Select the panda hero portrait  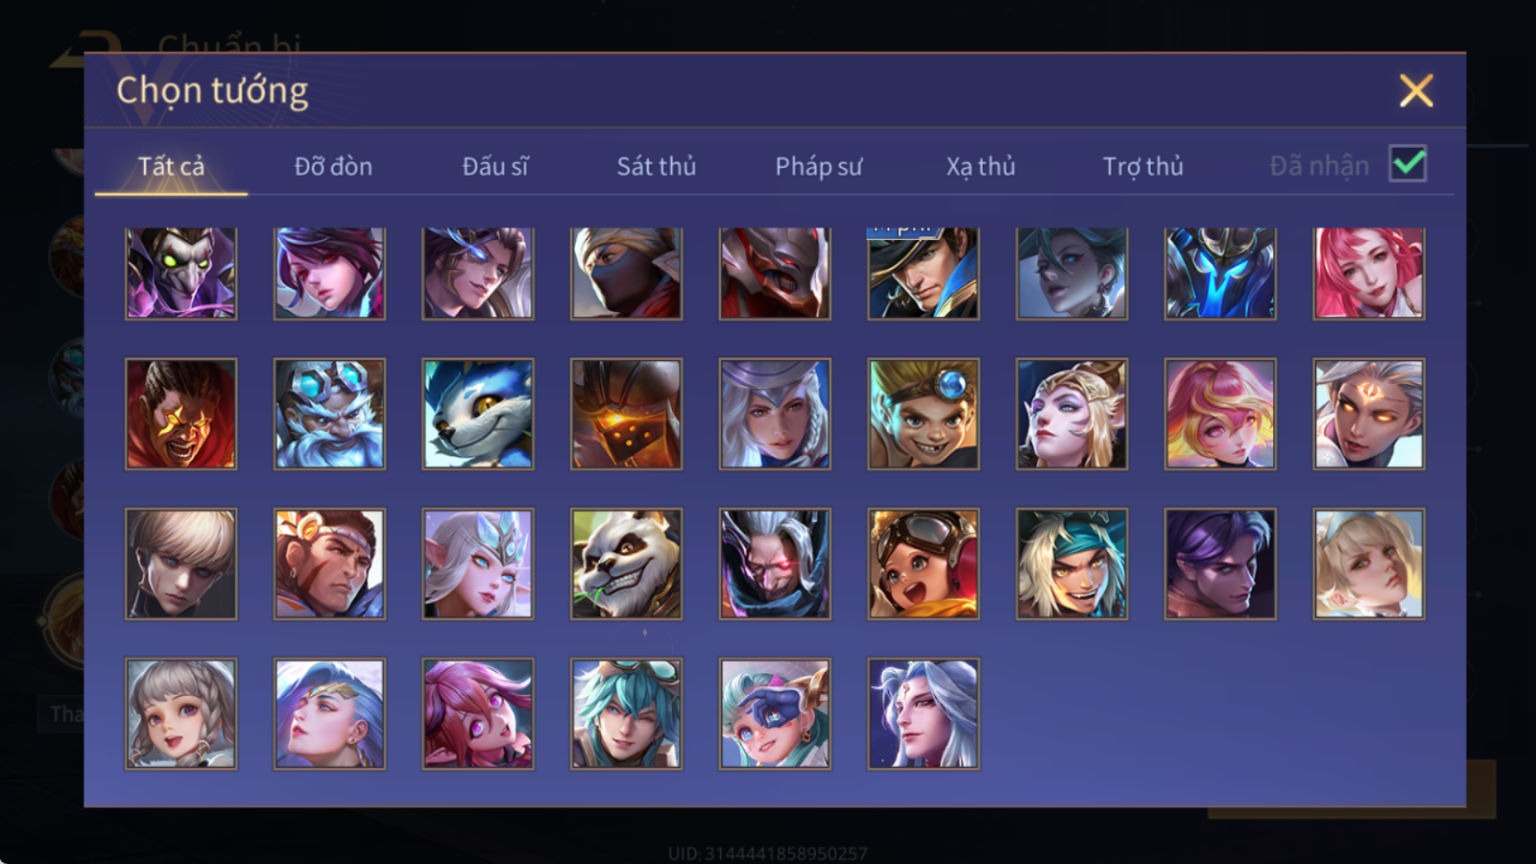(626, 564)
